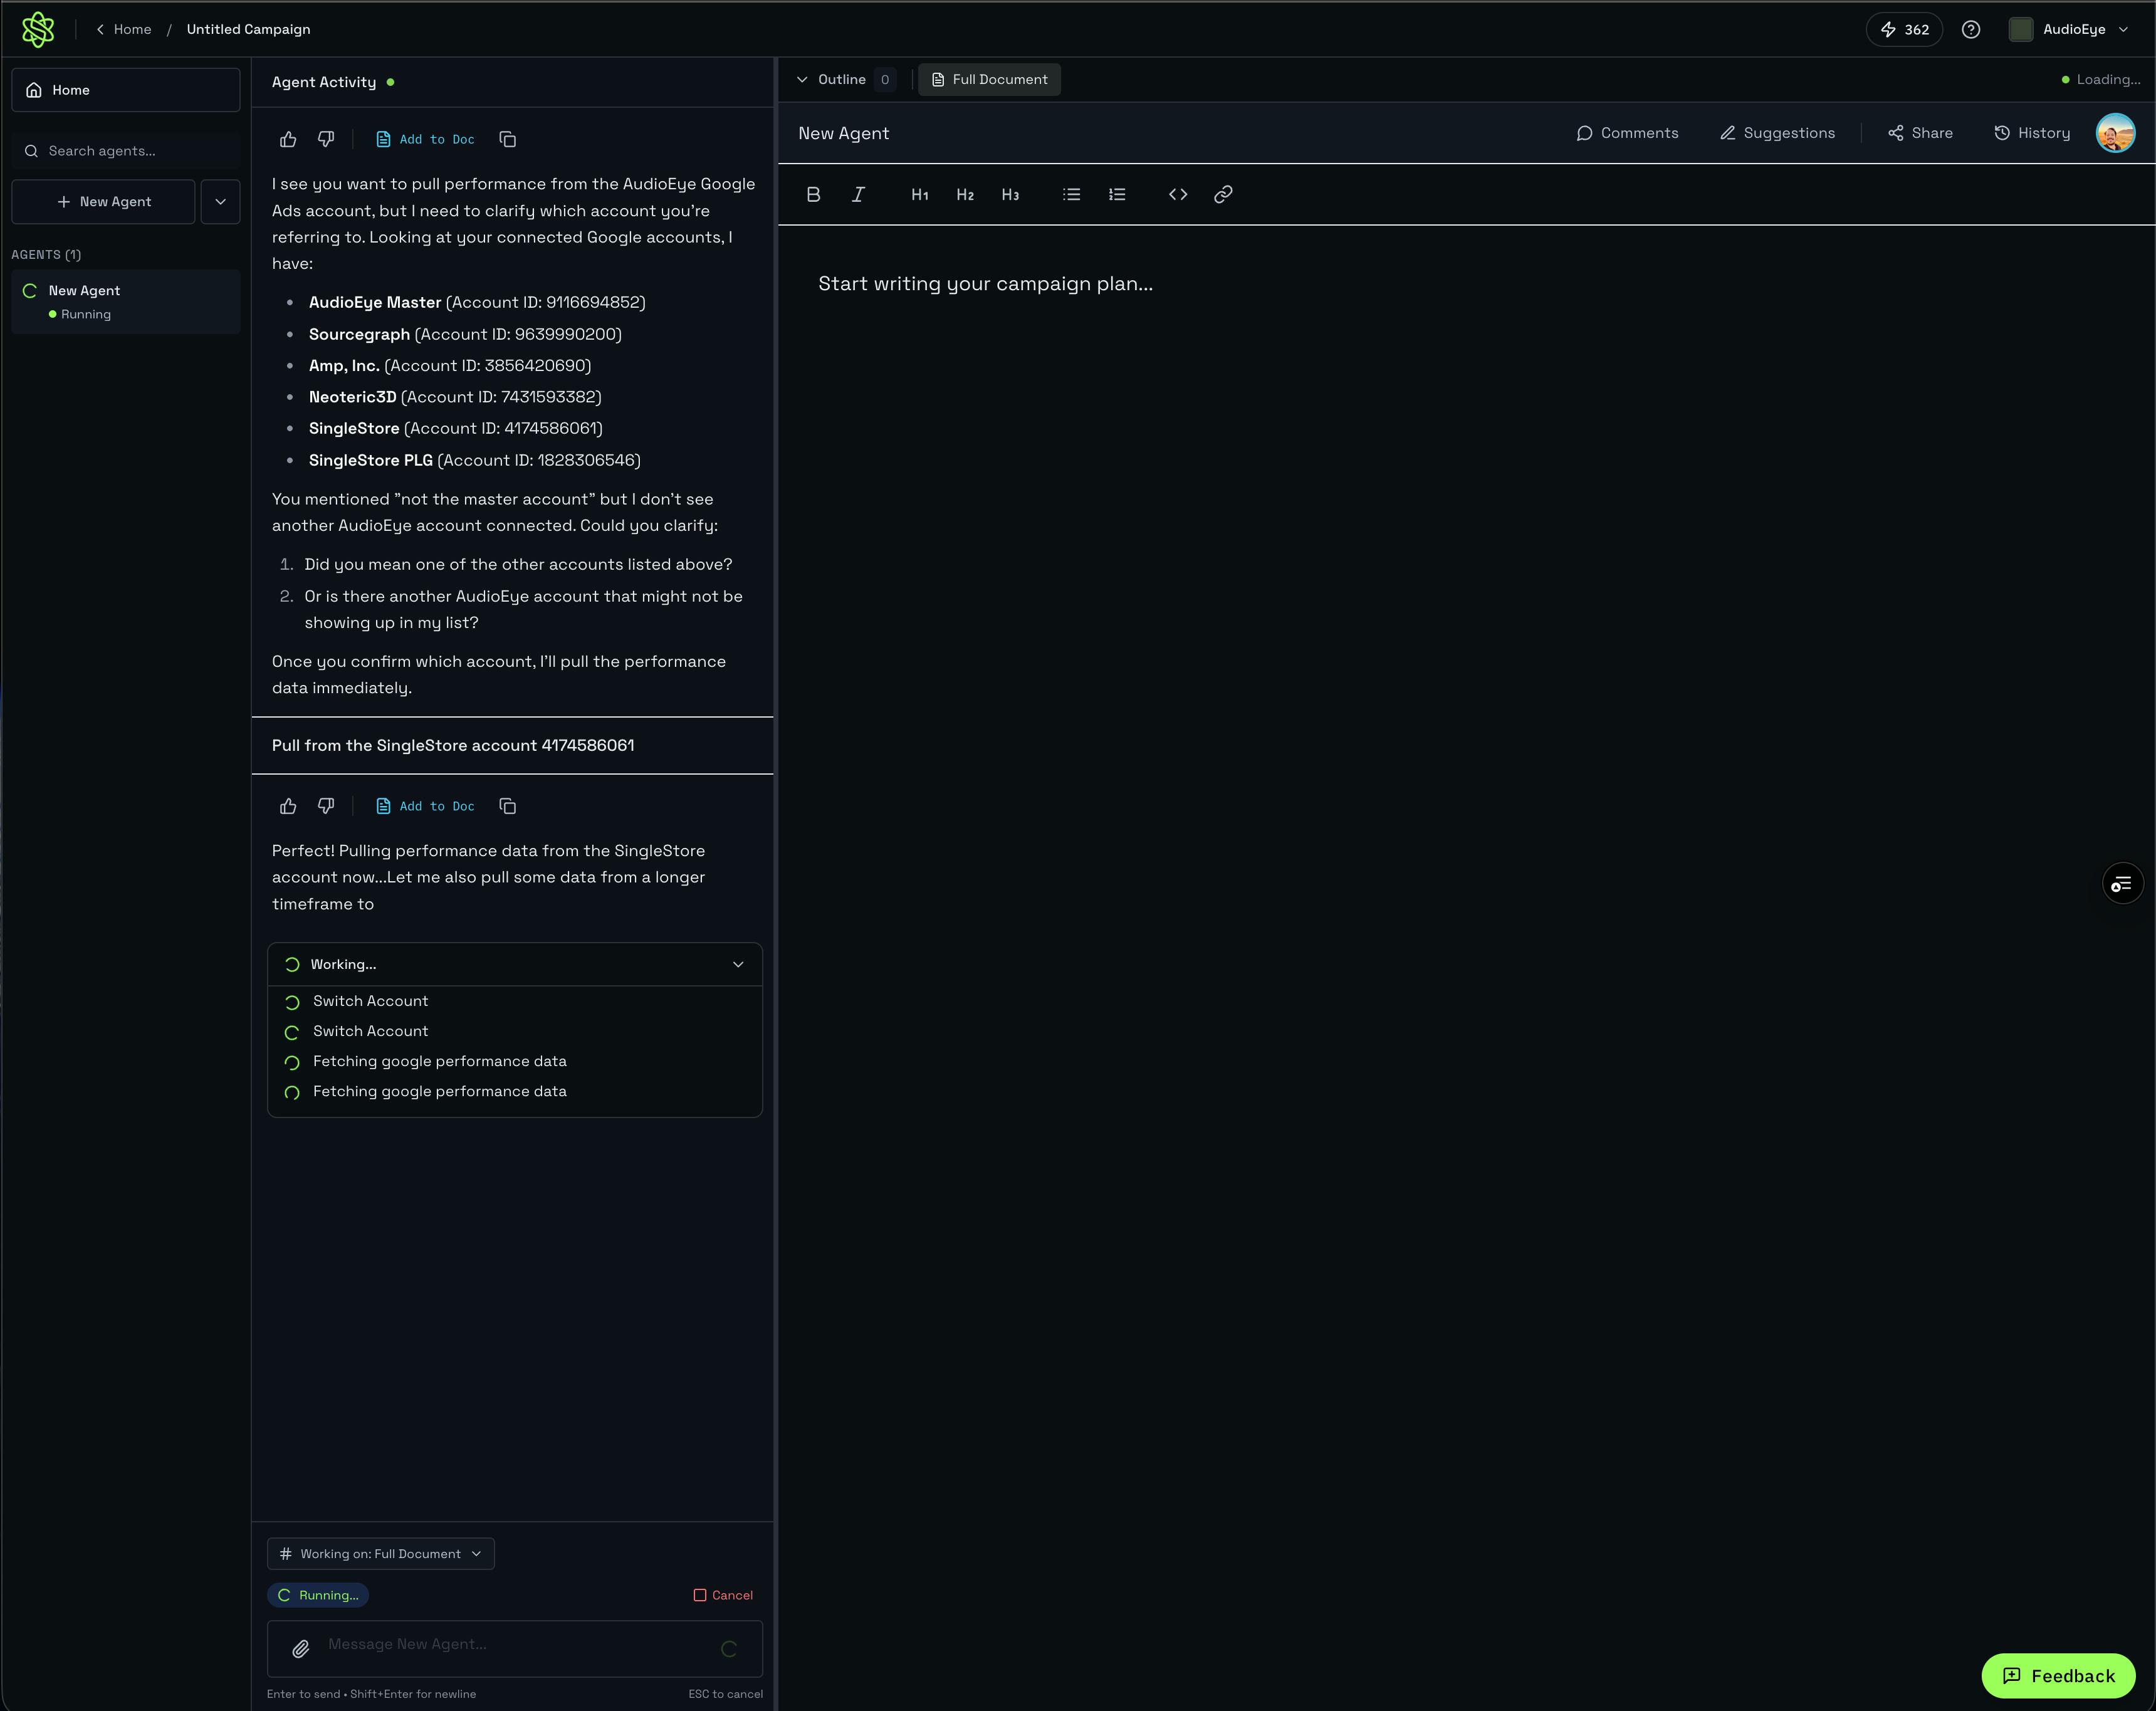This screenshot has height=1711, width=2156.
Task: Select the 'Neoteric3D' account line
Action: tap(455, 397)
